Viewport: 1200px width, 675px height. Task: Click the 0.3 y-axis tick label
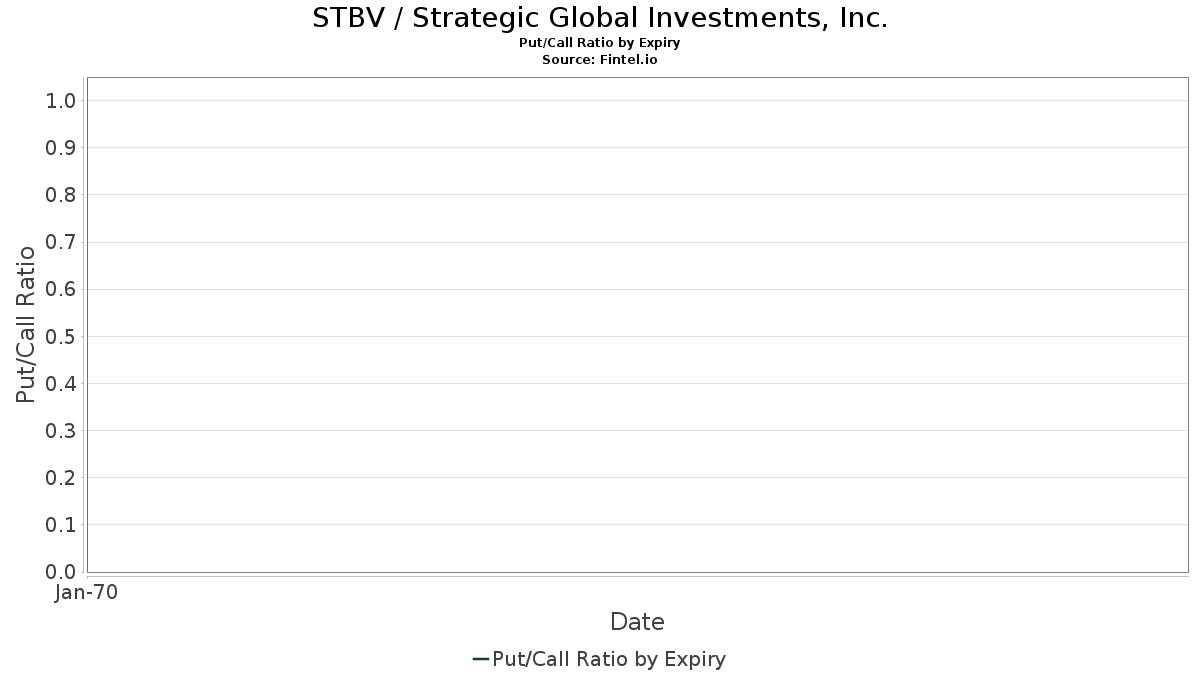(x=61, y=430)
